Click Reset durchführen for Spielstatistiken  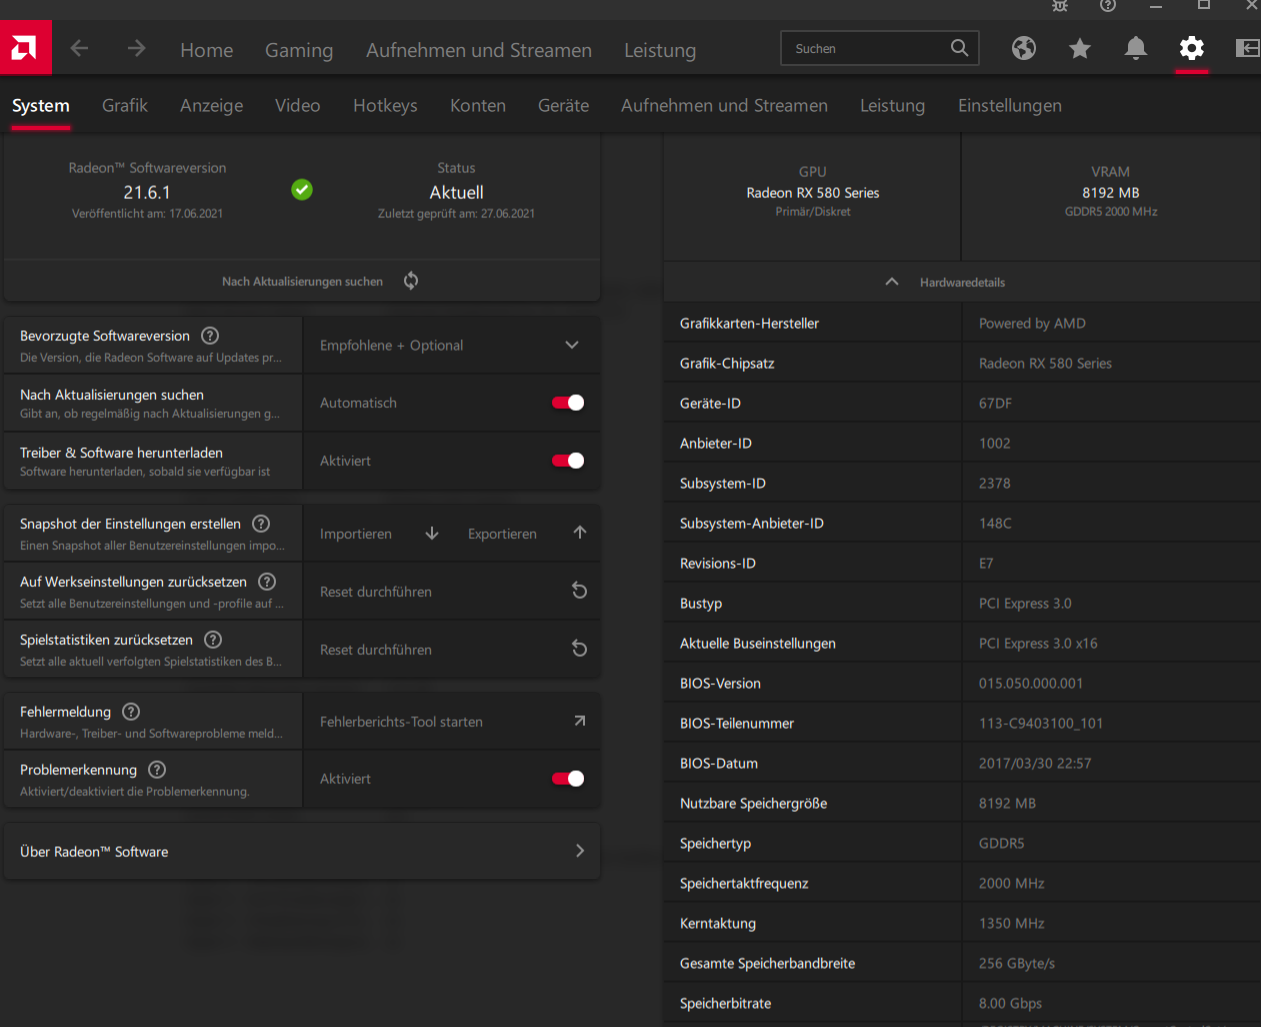tap(376, 650)
